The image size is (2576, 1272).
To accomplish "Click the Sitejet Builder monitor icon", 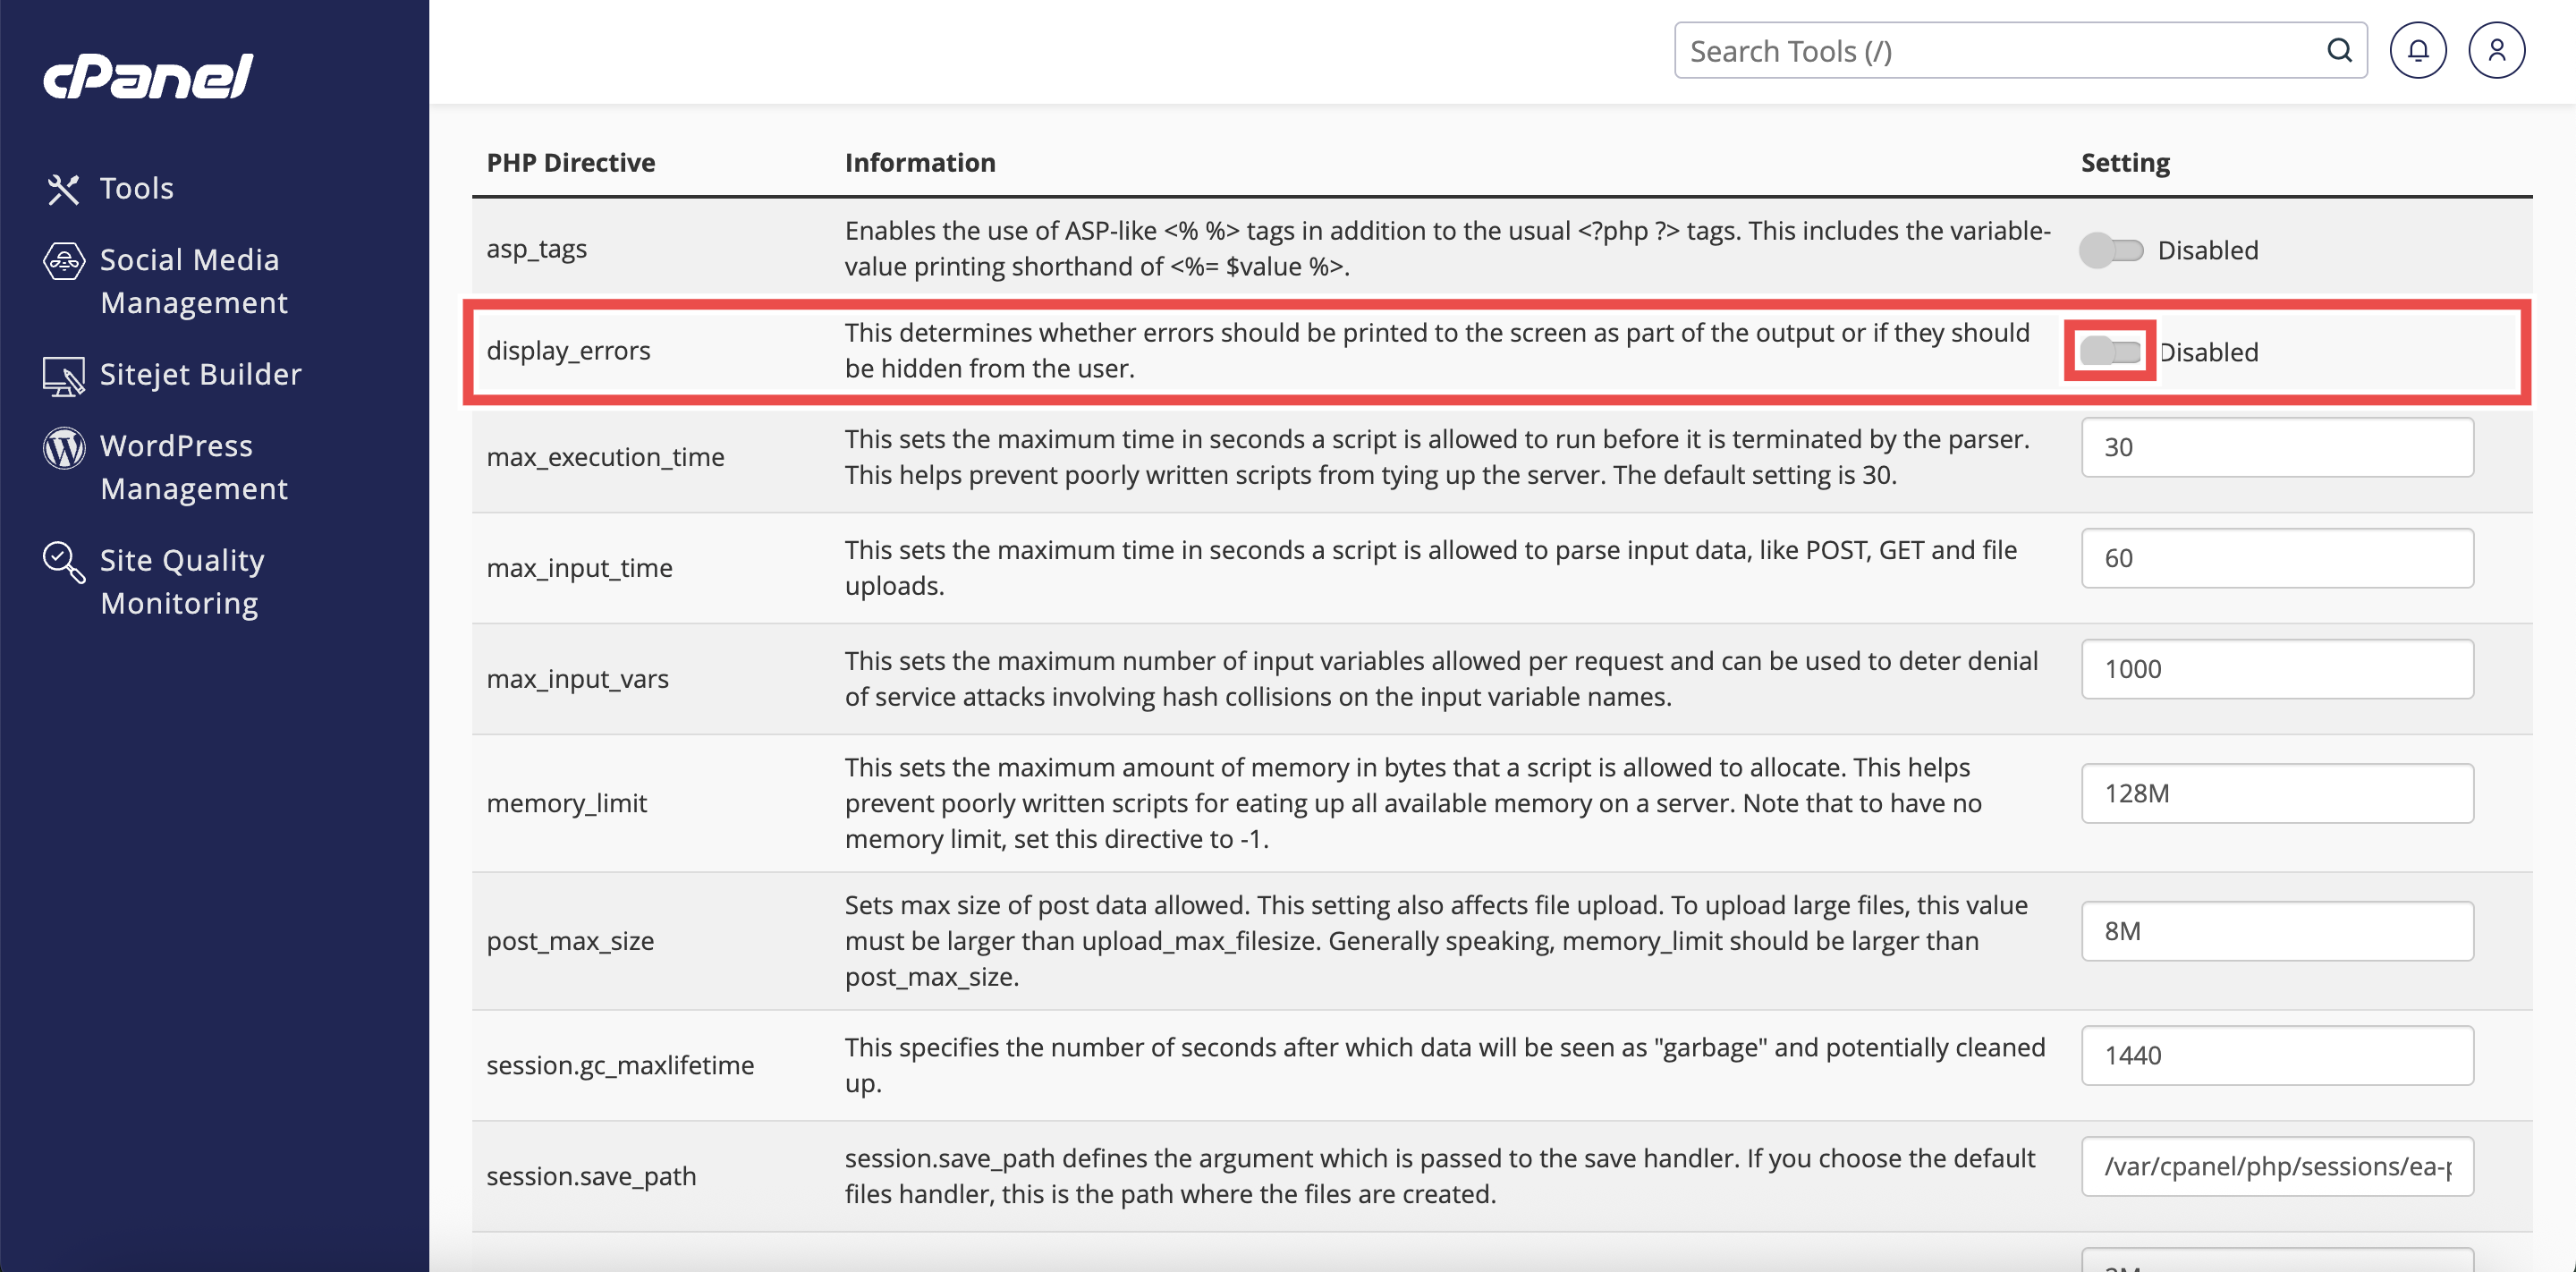I will [x=63, y=376].
